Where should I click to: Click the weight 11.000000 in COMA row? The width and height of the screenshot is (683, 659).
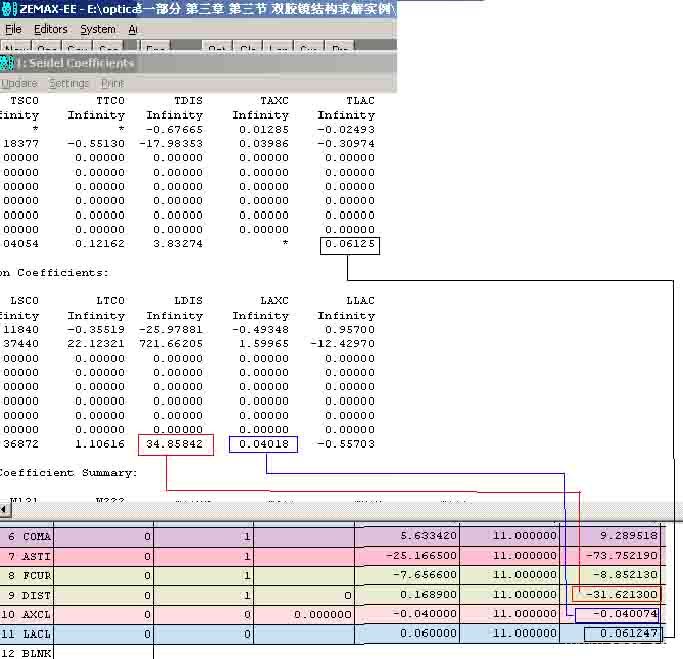pyautogui.click(x=510, y=535)
